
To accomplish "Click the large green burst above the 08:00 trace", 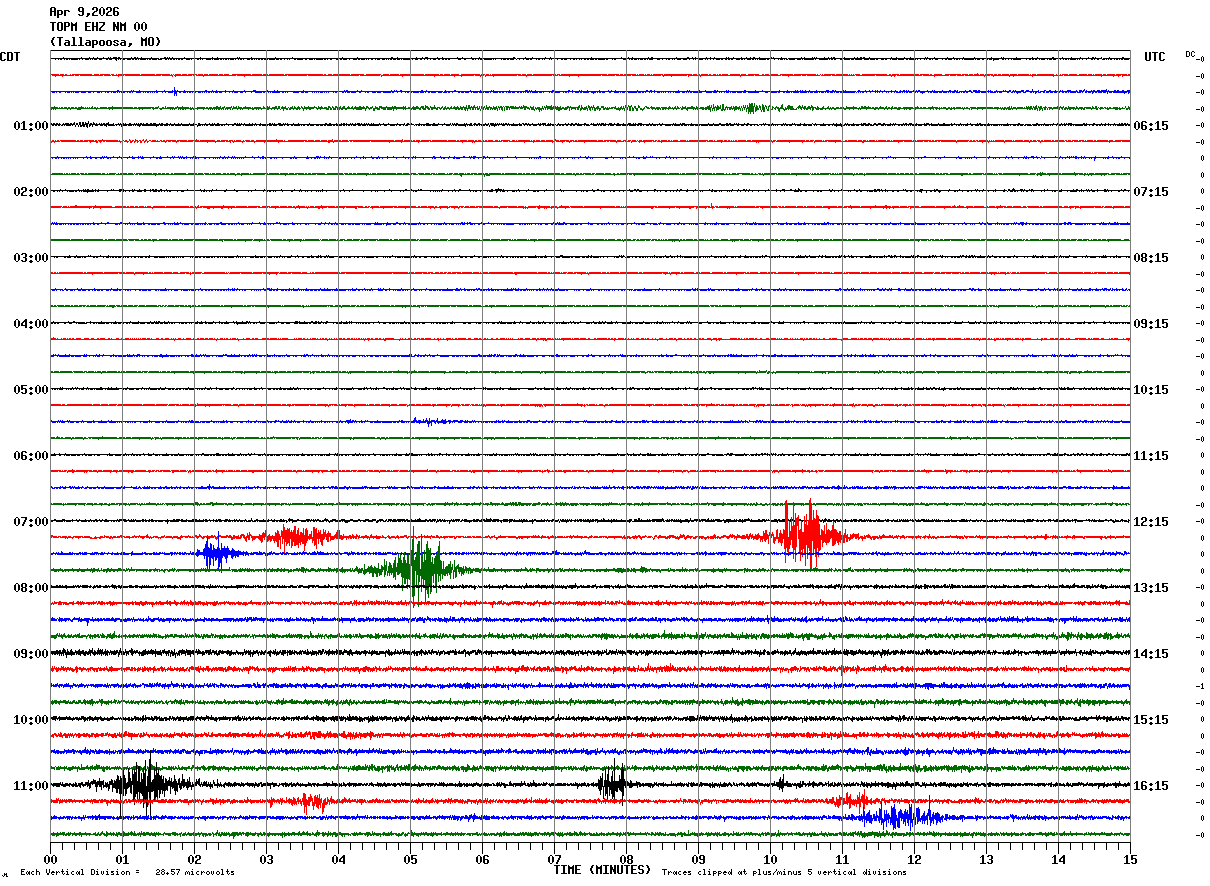I will click(422, 569).
